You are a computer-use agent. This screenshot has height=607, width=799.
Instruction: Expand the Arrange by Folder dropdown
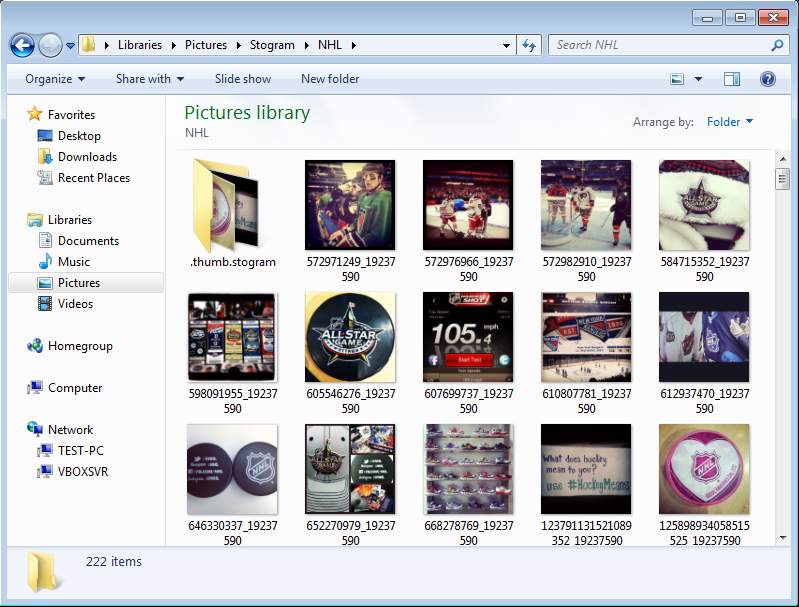coord(729,122)
